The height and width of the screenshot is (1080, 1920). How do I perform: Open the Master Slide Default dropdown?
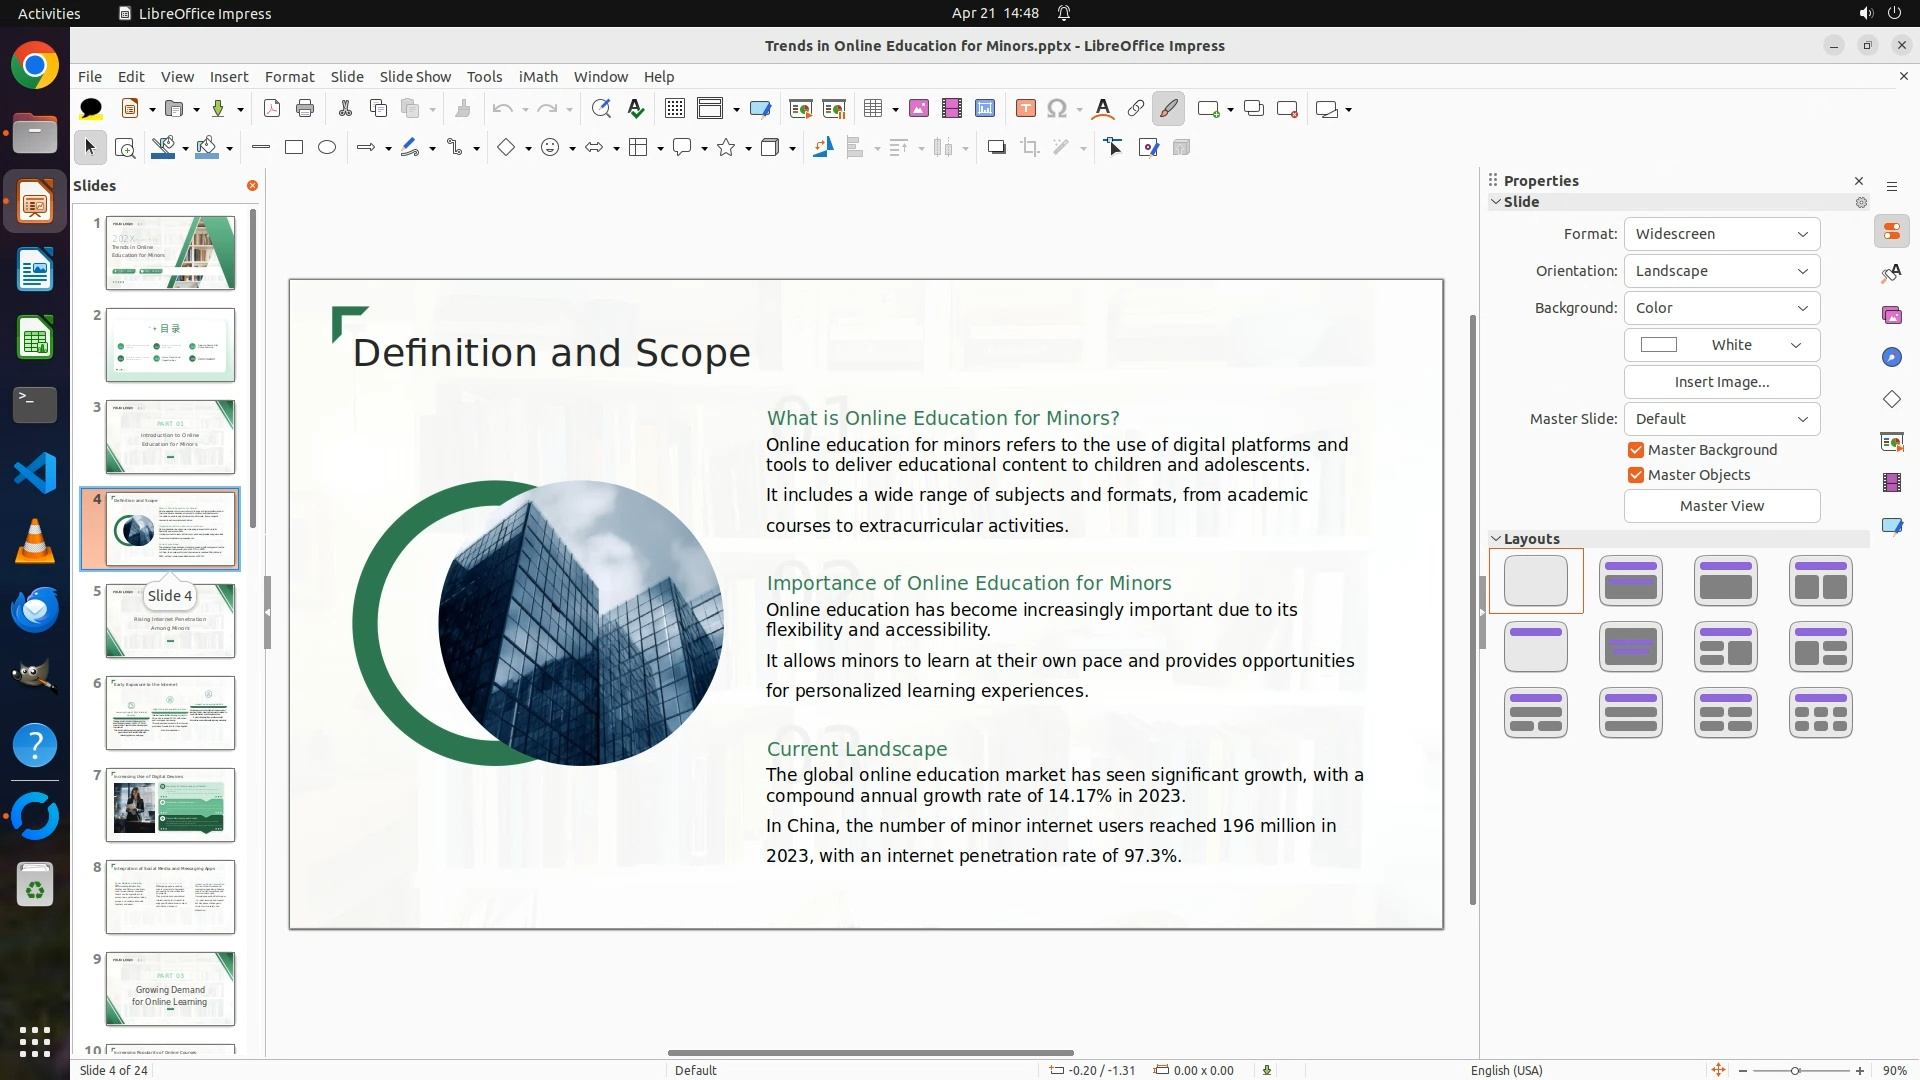pos(1721,419)
